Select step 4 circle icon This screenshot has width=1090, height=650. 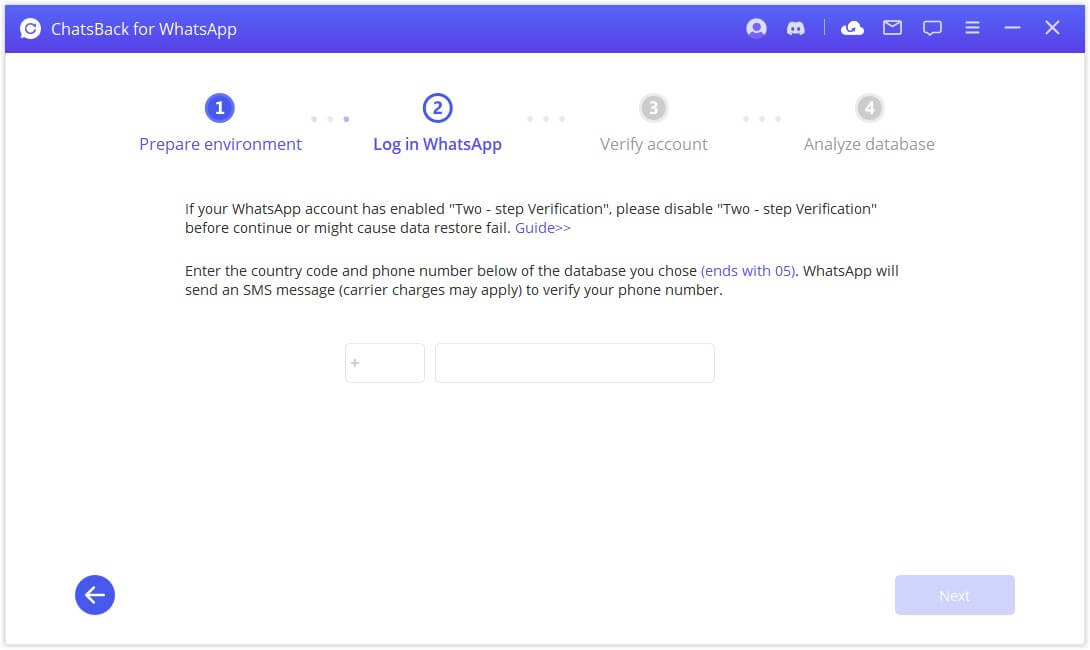pyautogui.click(x=869, y=108)
